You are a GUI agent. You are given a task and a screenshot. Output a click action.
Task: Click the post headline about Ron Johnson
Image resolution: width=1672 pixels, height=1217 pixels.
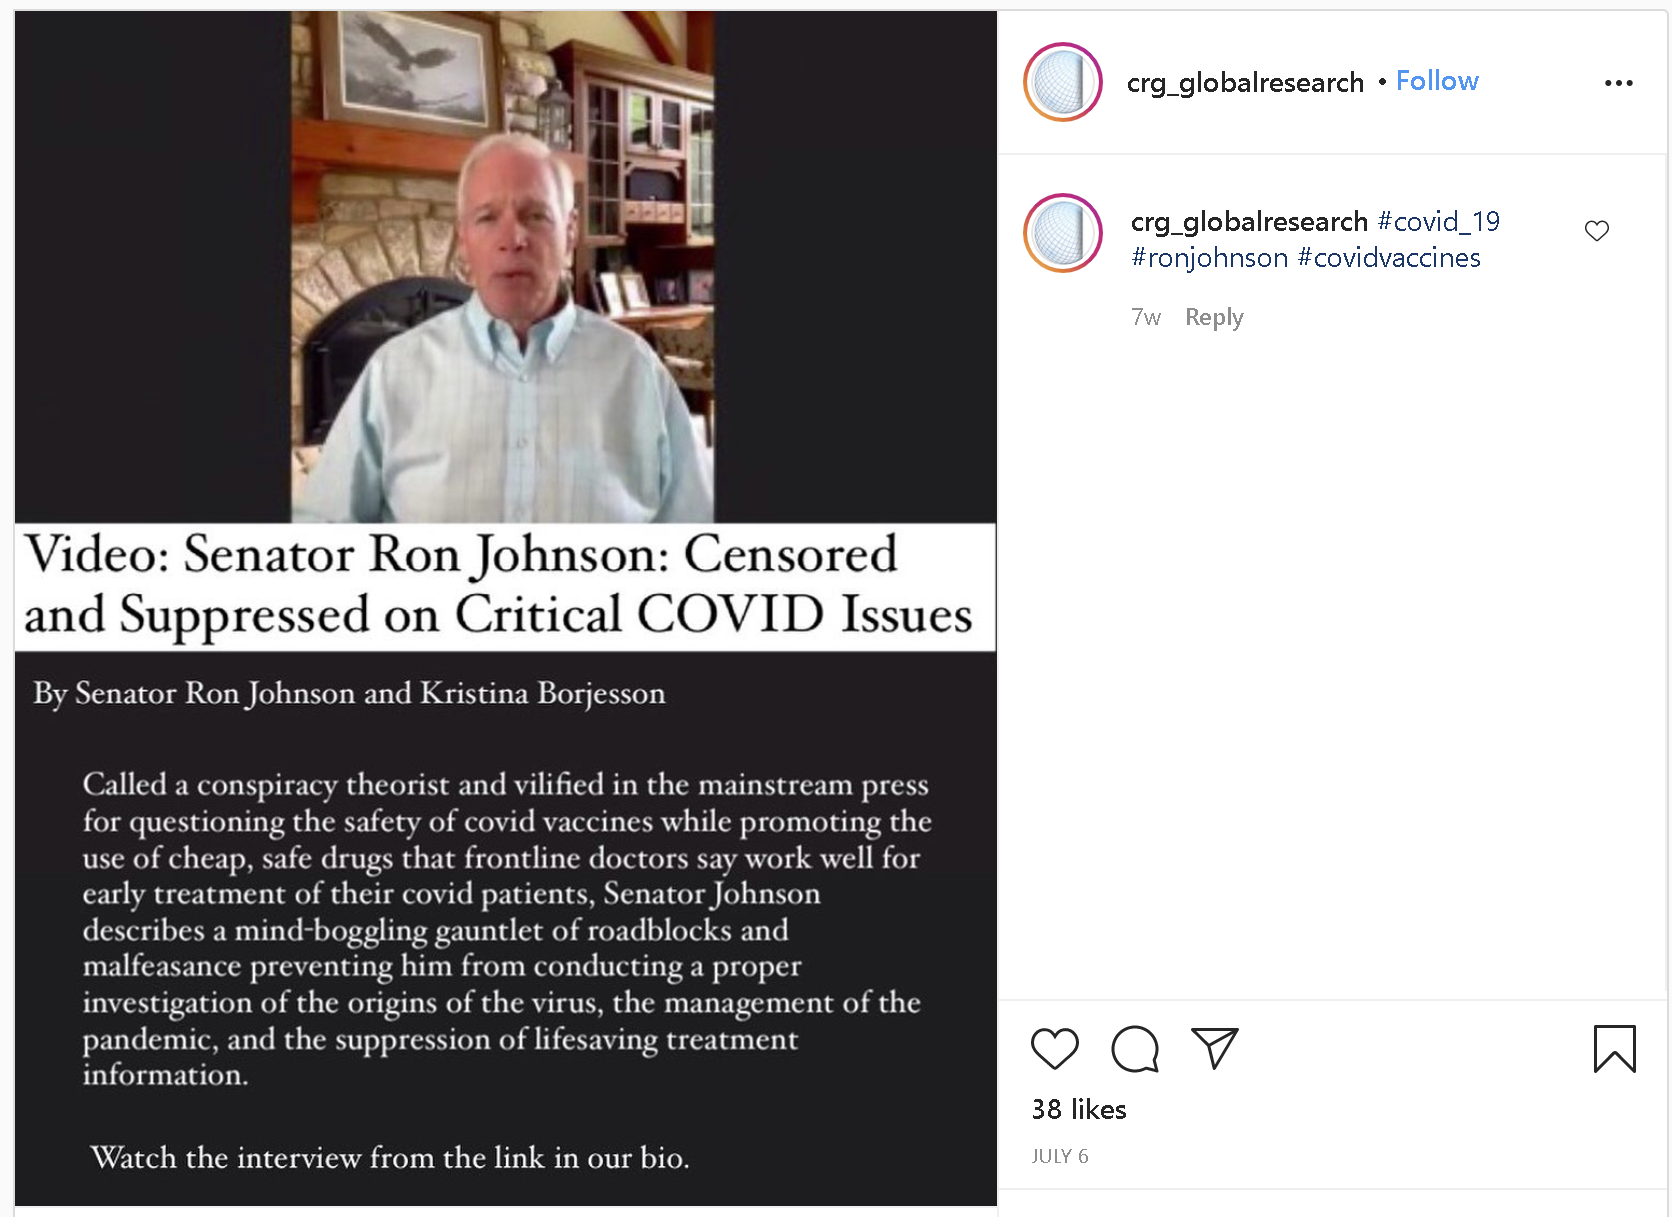(x=498, y=584)
